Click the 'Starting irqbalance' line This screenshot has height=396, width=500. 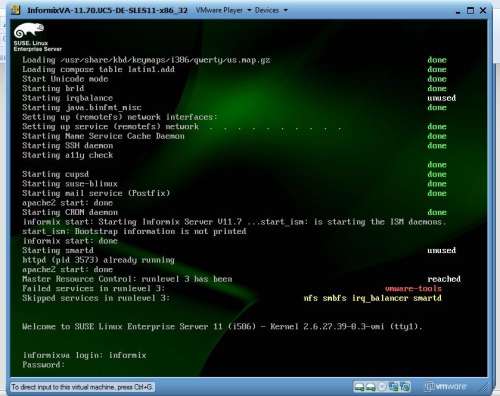pos(67,98)
